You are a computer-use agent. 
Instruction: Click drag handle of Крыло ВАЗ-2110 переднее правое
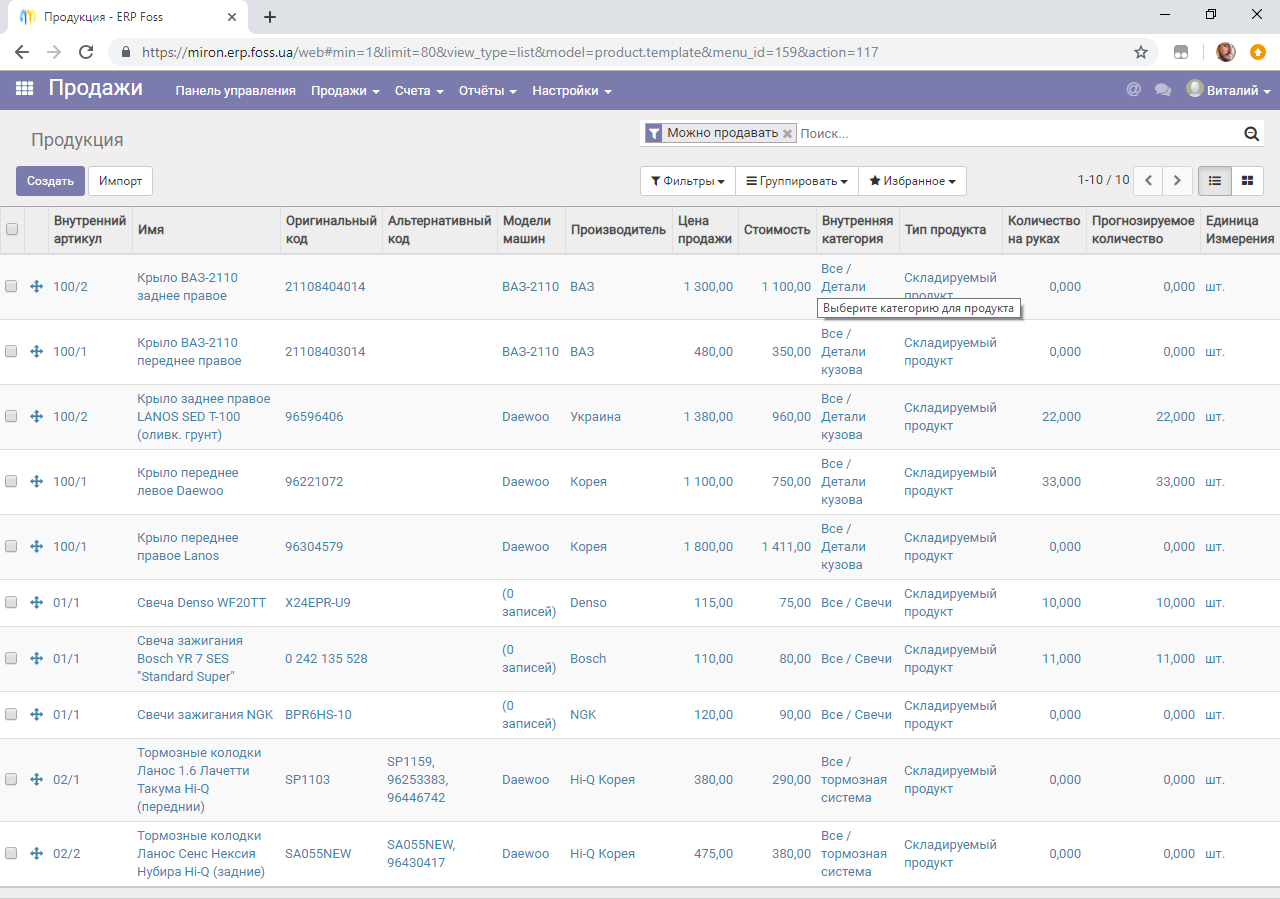click(x=37, y=351)
